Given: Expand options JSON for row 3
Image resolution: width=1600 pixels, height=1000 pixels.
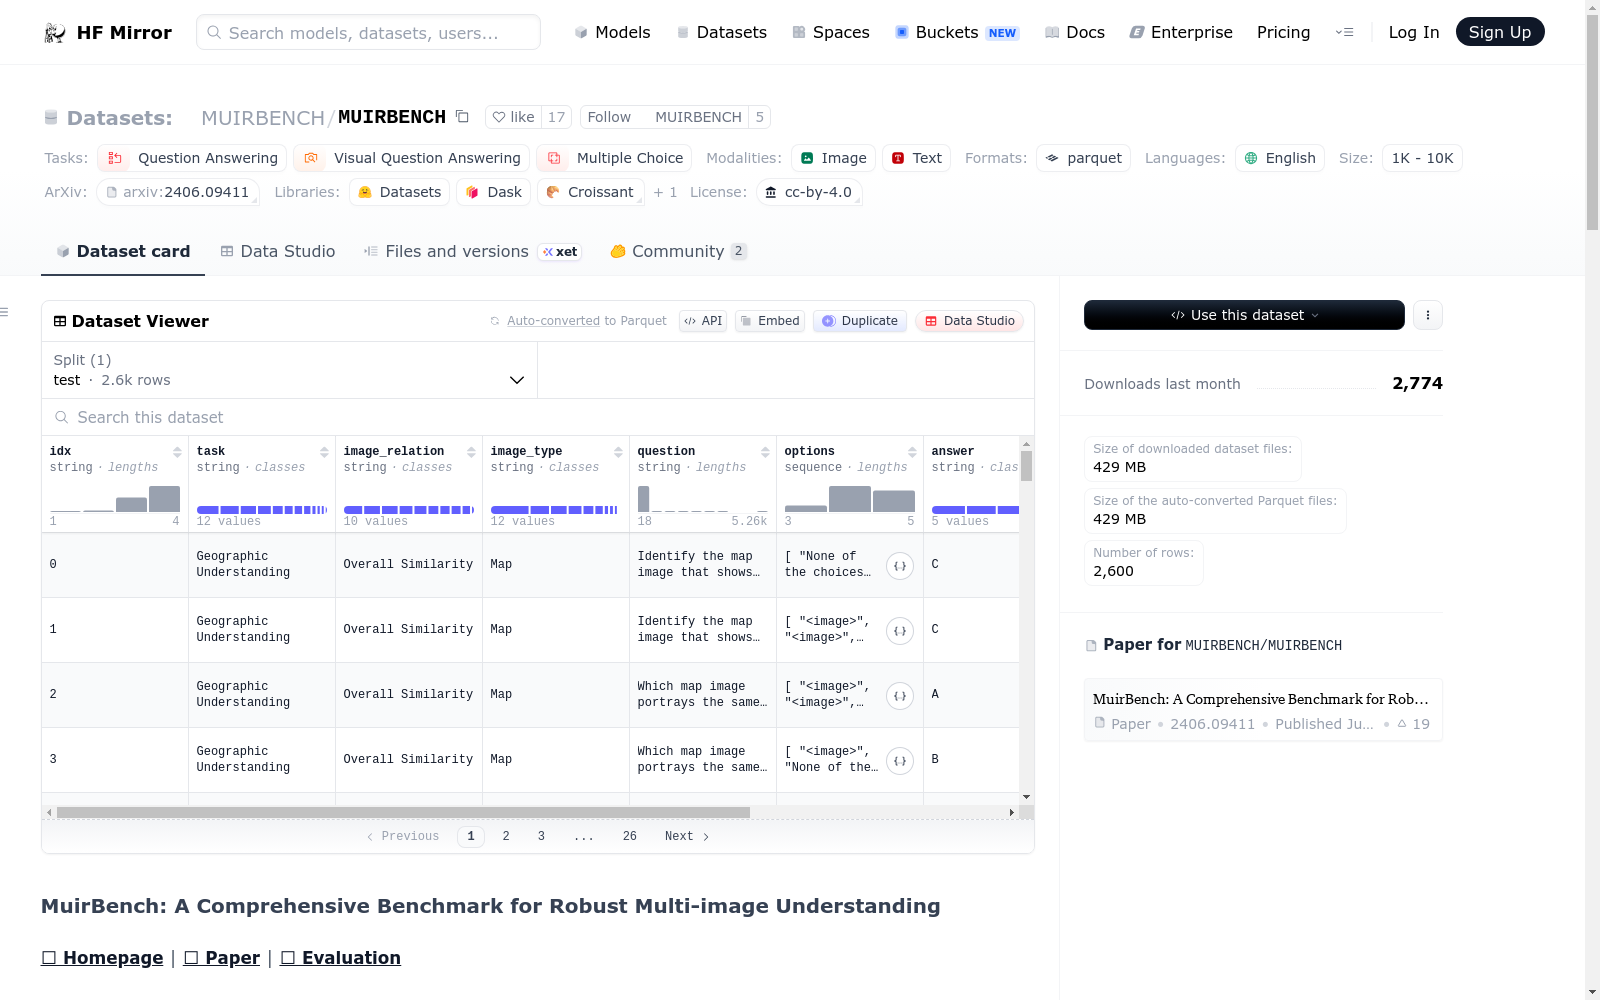Looking at the screenshot, I should coord(900,761).
